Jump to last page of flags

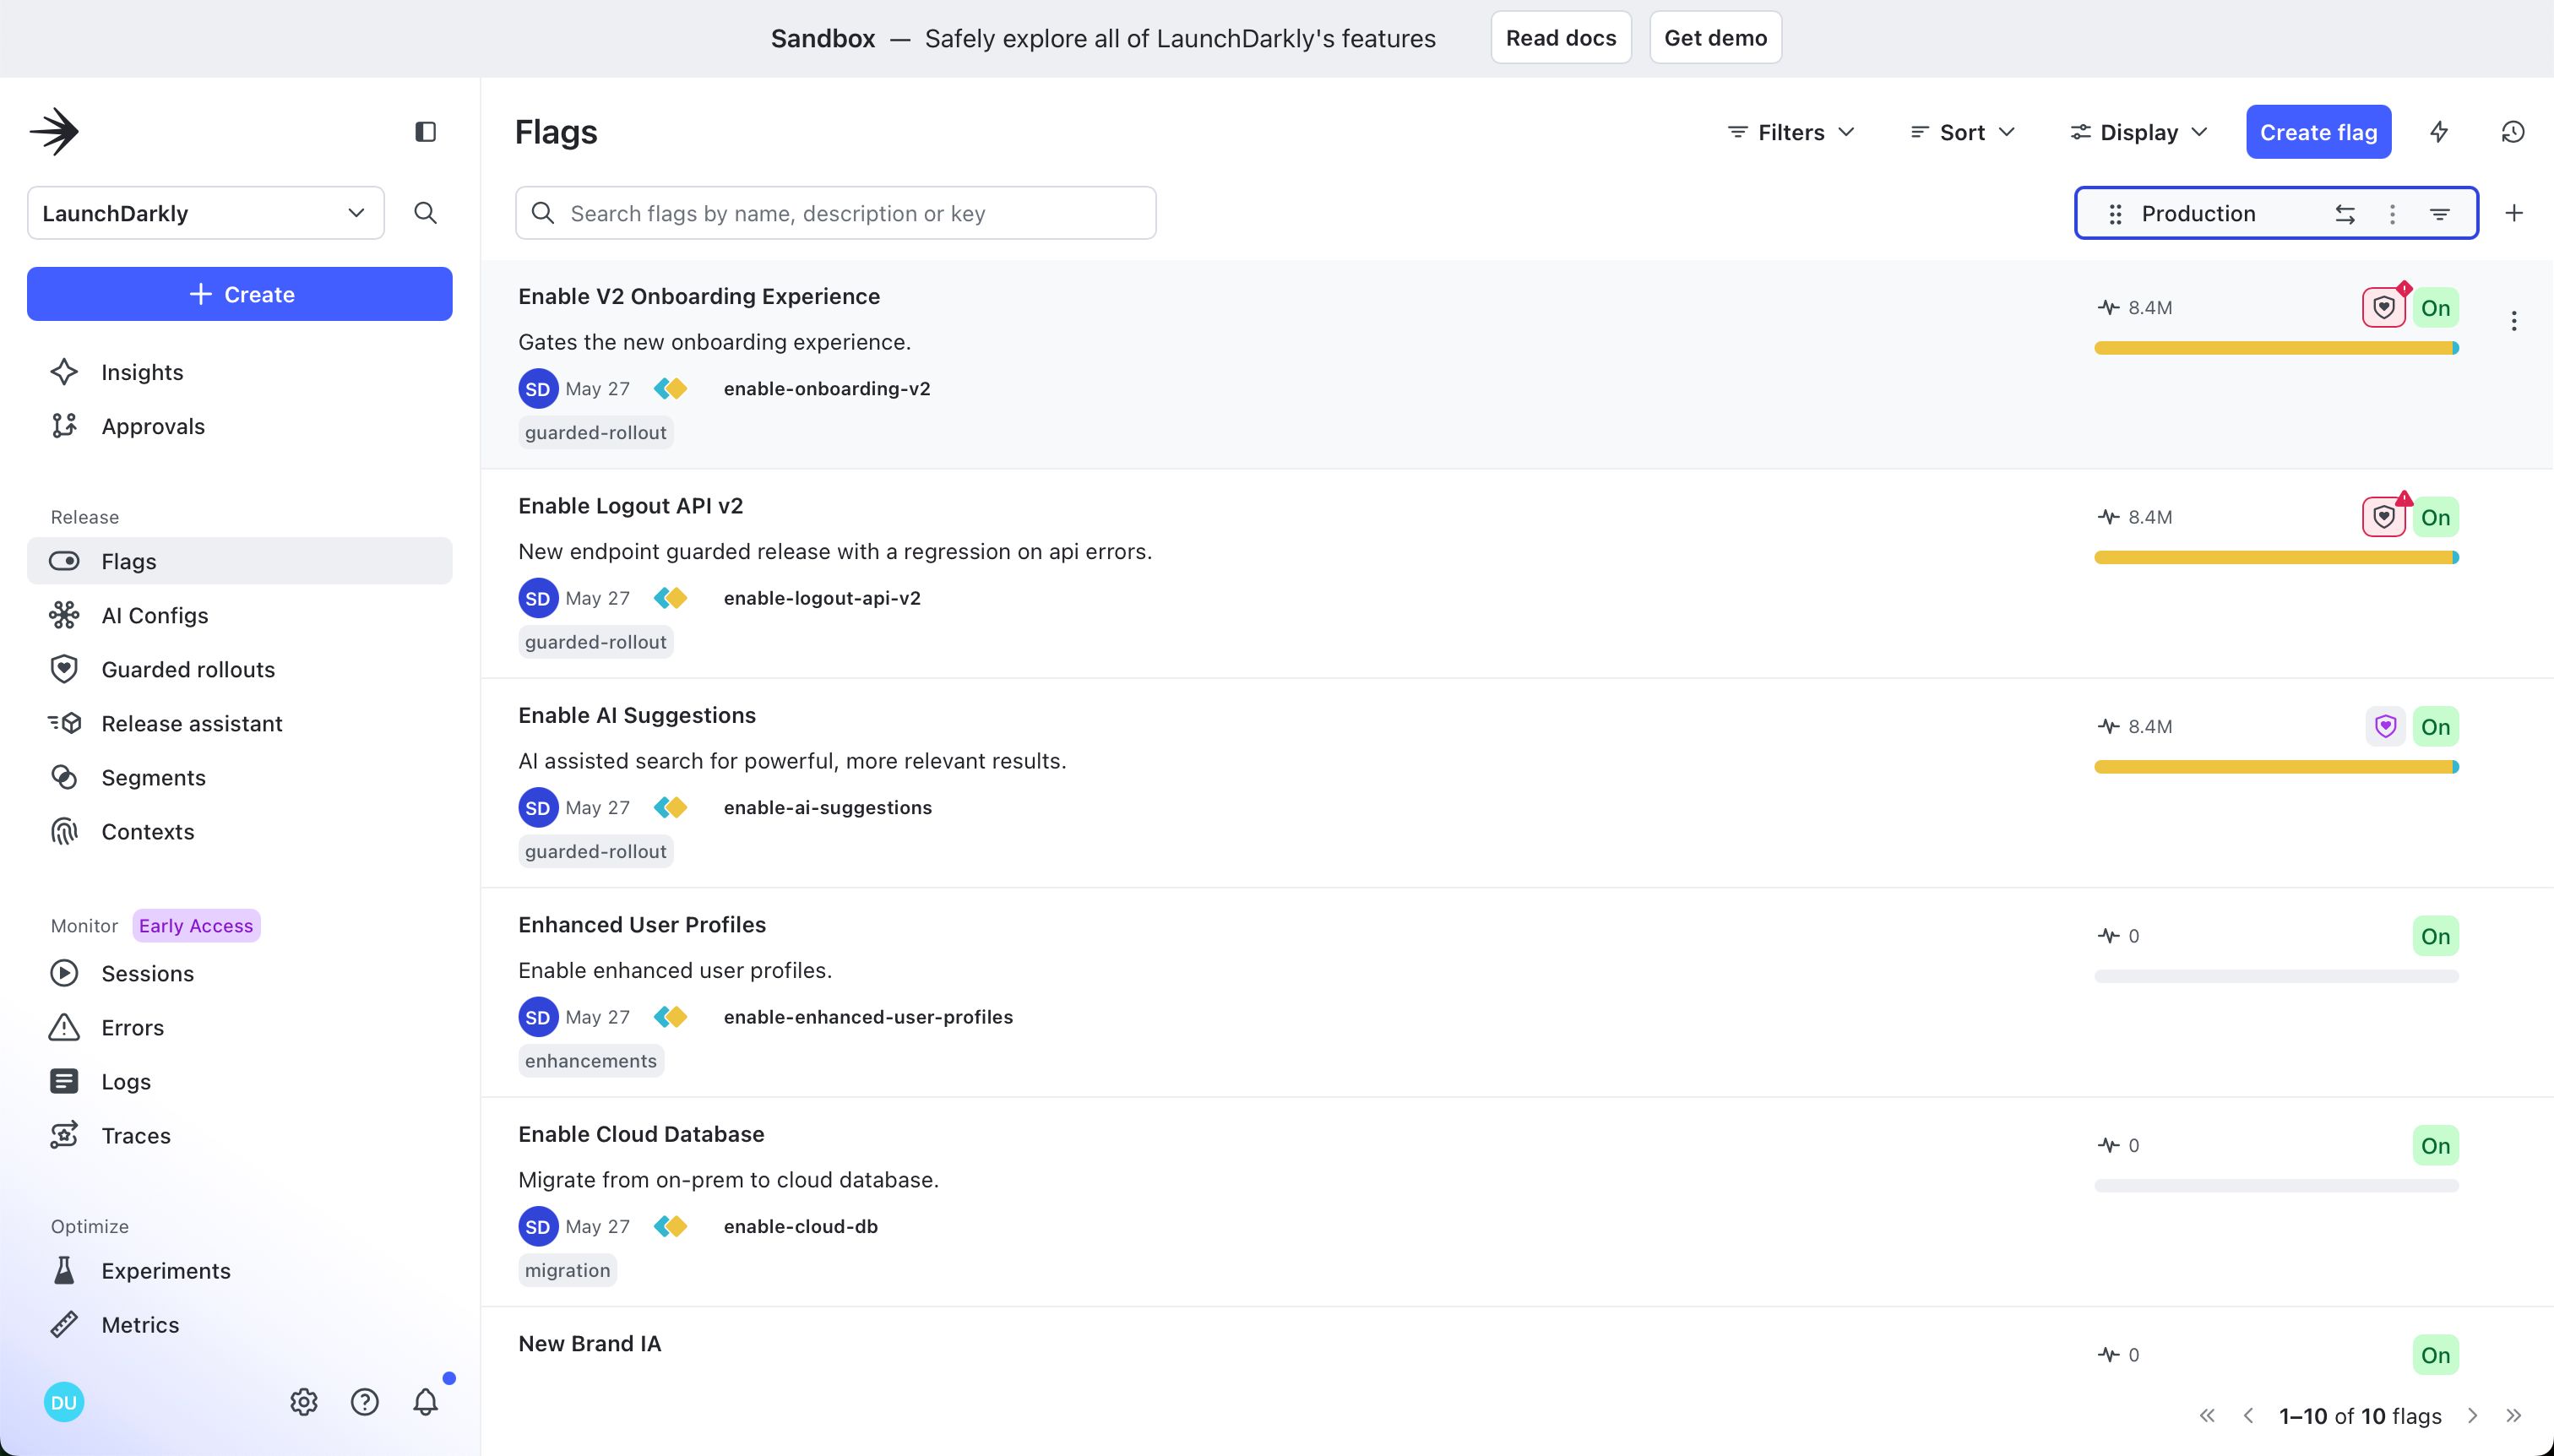pyautogui.click(x=2514, y=1415)
